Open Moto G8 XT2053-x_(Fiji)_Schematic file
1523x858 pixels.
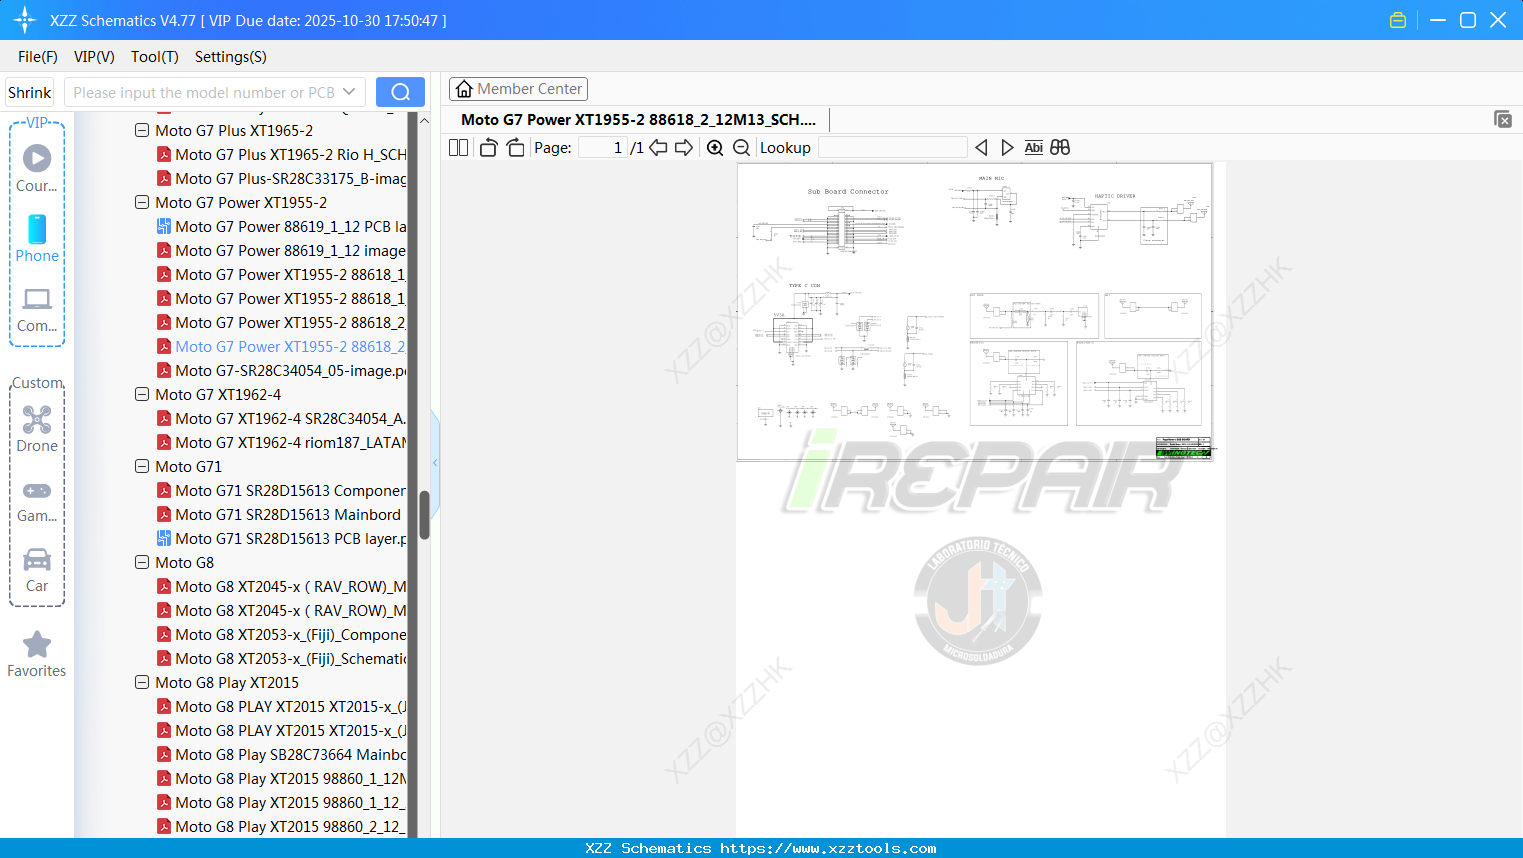click(x=290, y=659)
